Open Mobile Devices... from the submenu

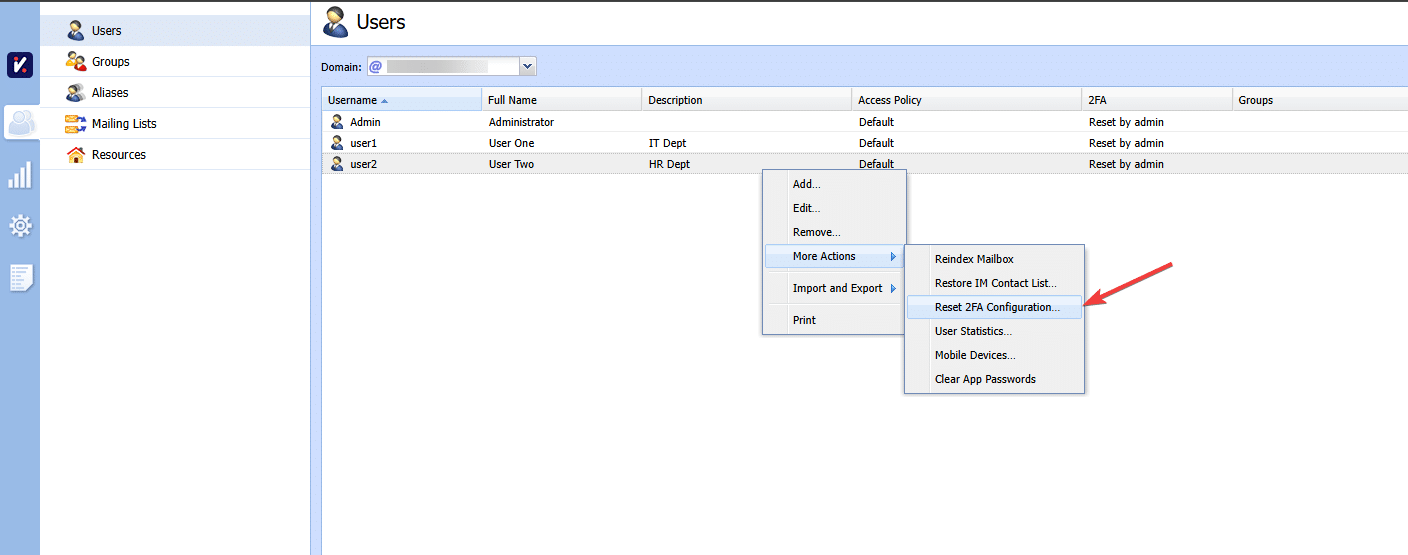pyautogui.click(x=974, y=356)
